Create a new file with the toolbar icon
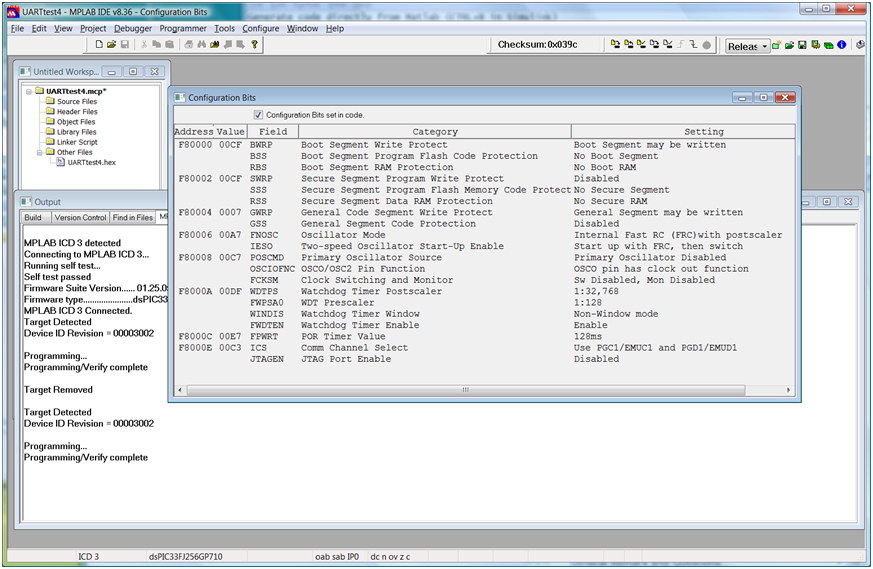873x569 pixels. tap(99, 44)
